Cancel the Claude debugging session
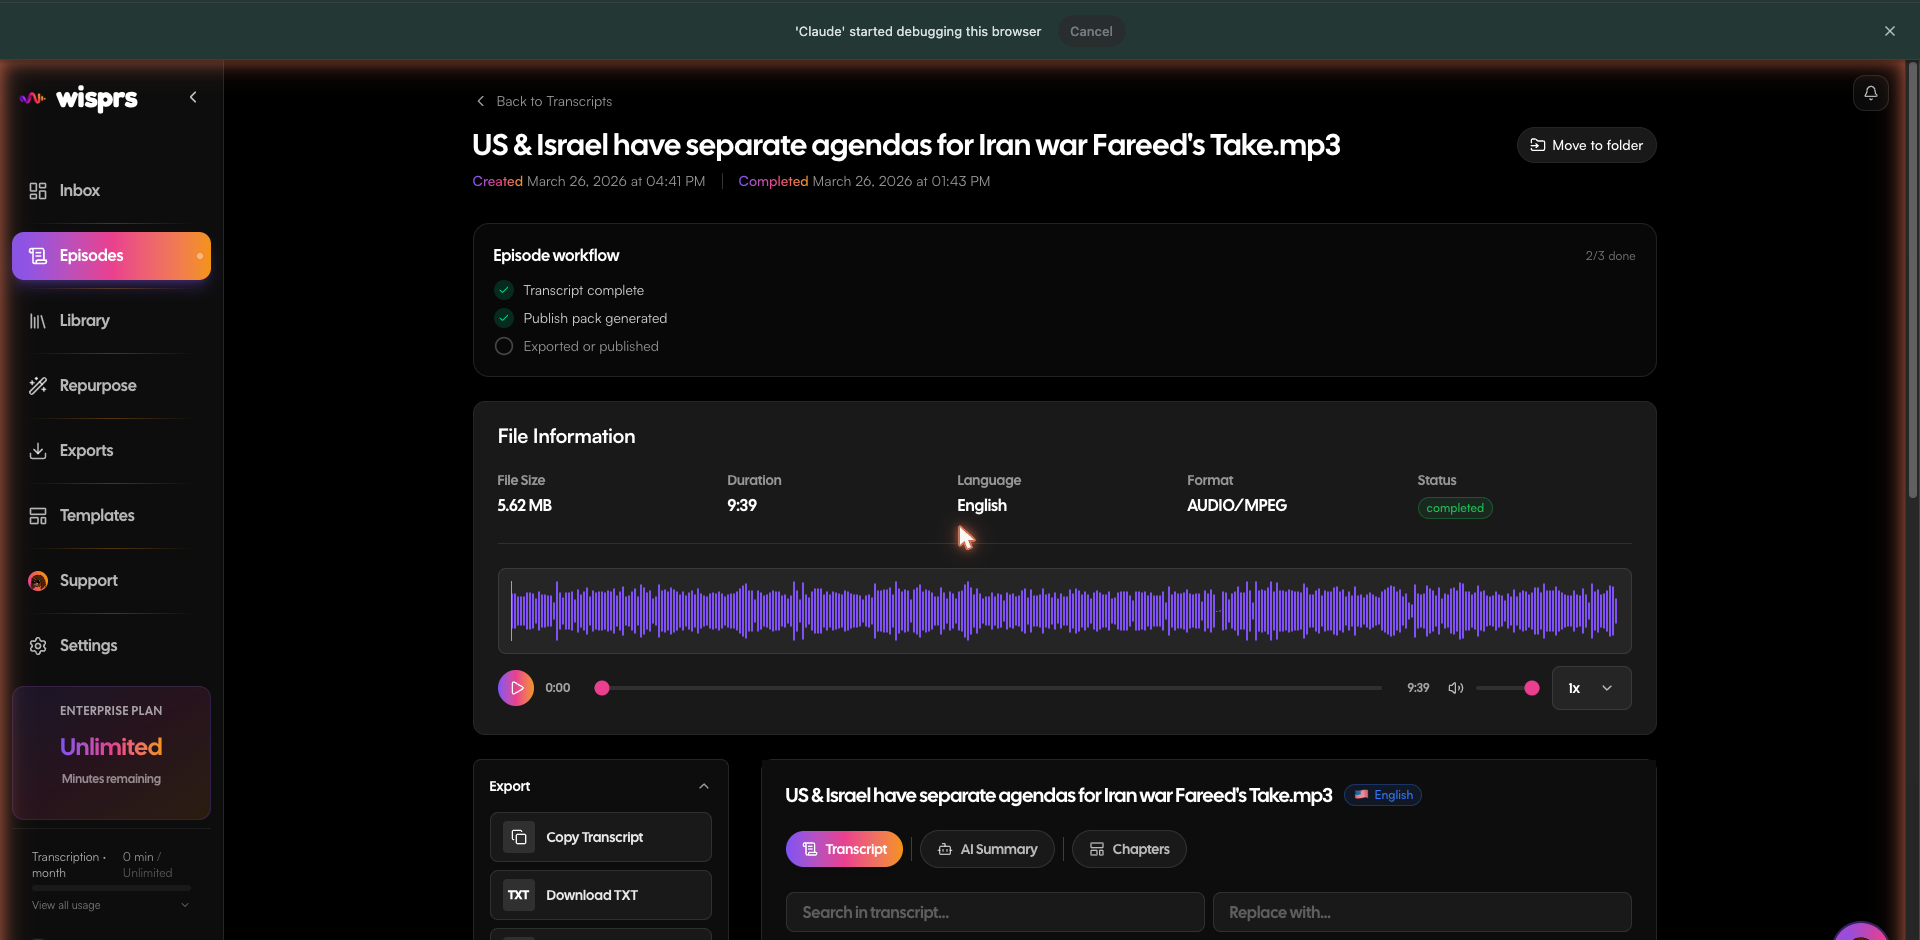Viewport: 1920px width, 940px height. pos(1091,31)
